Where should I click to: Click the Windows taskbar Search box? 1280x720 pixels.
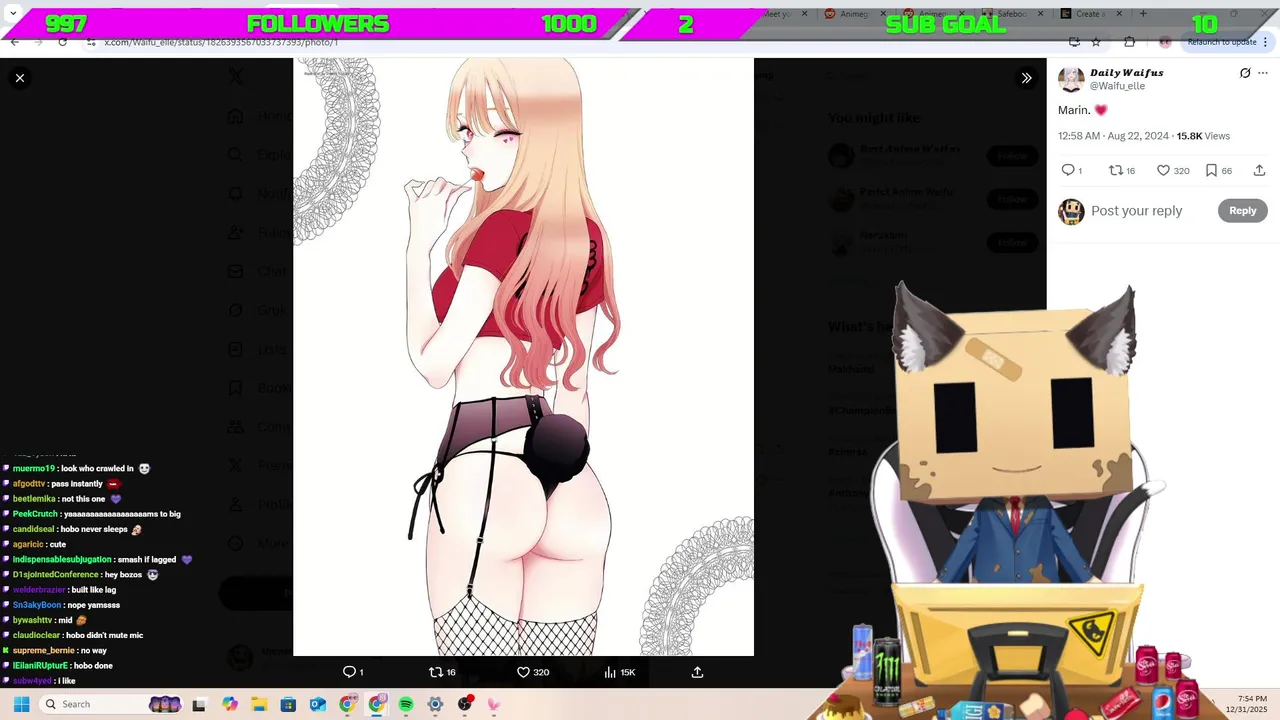click(113, 704)
